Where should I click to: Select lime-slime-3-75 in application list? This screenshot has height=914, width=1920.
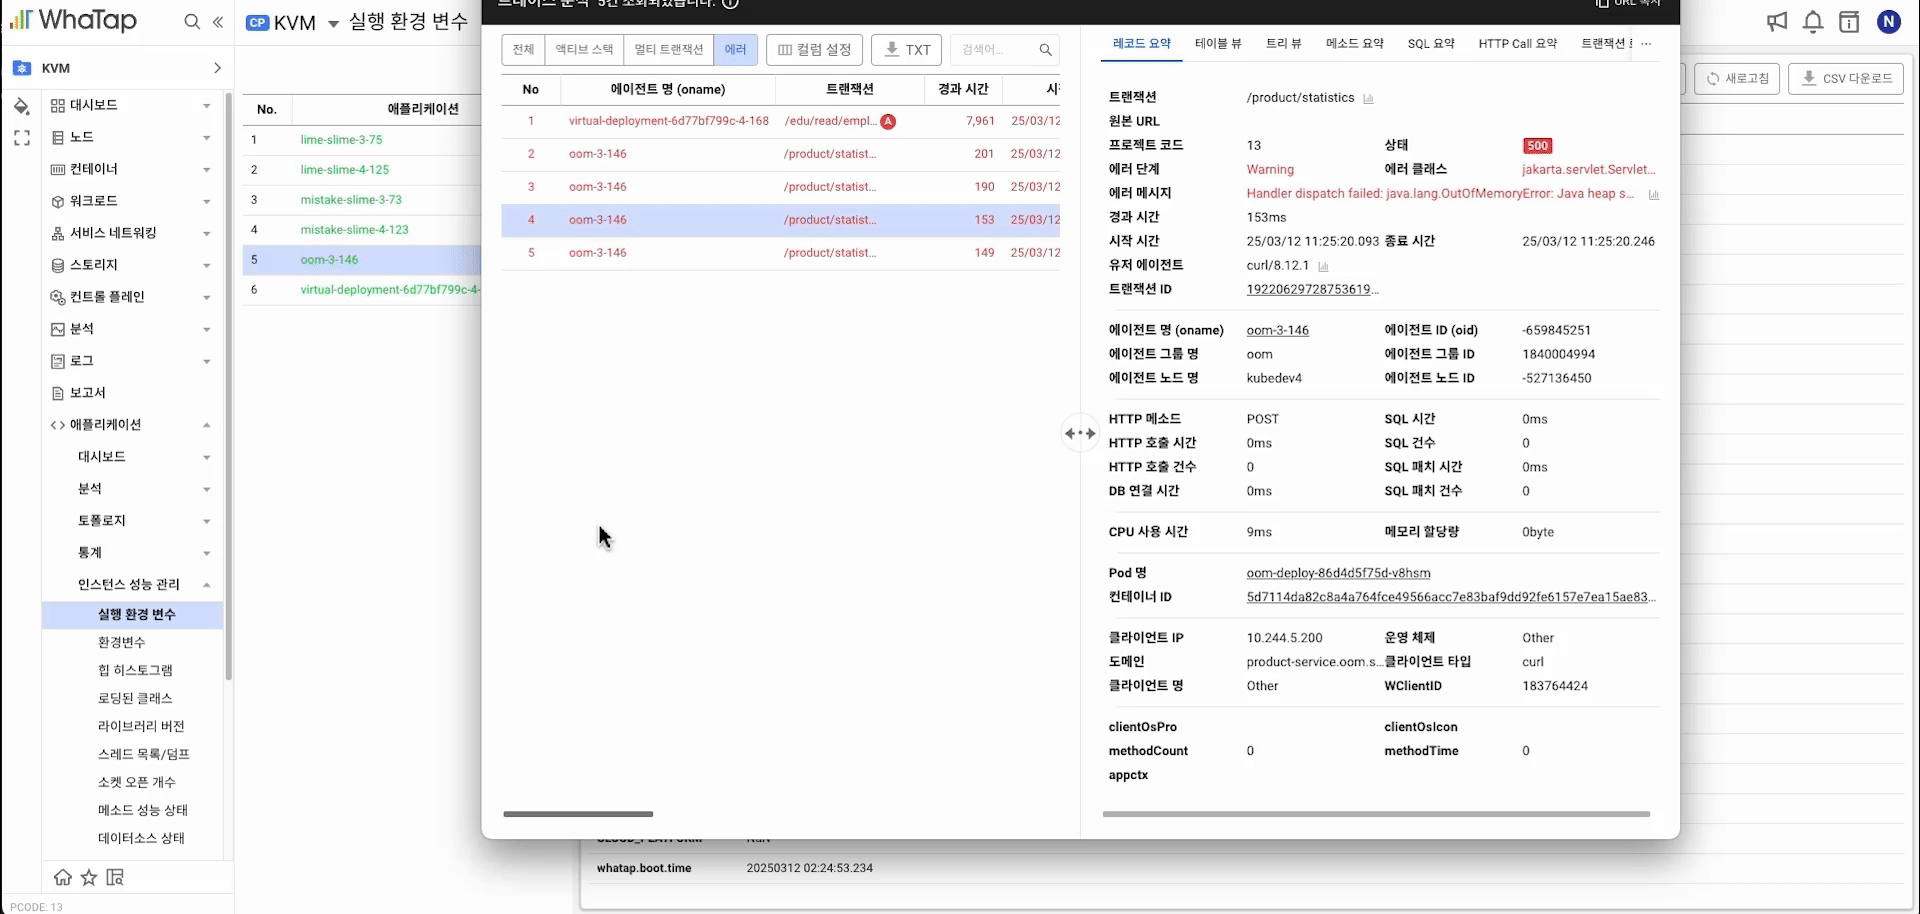click(341, 140)
